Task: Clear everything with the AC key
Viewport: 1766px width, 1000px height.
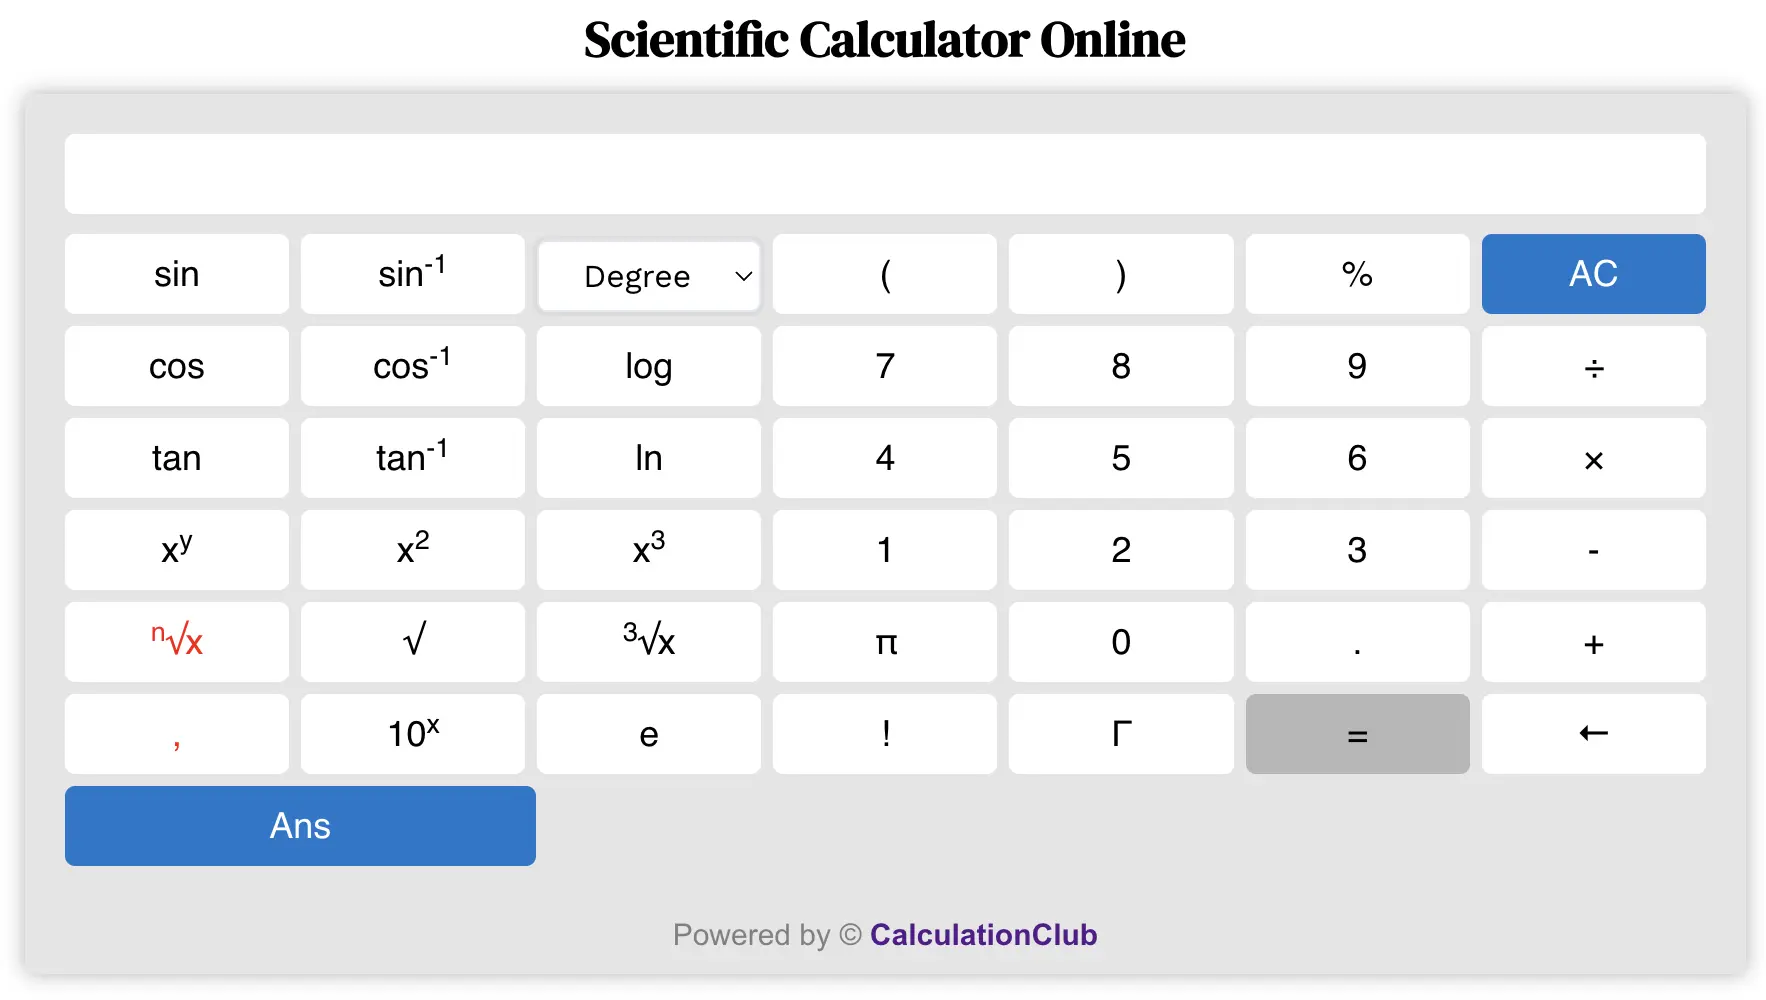Action: [x=1592, y=274]
